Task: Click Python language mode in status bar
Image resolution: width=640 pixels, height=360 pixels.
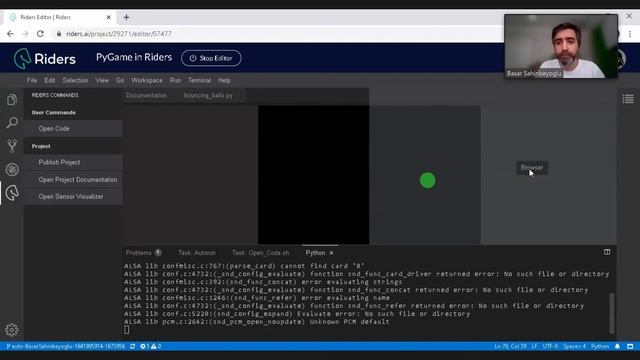Action: [600, 346]
